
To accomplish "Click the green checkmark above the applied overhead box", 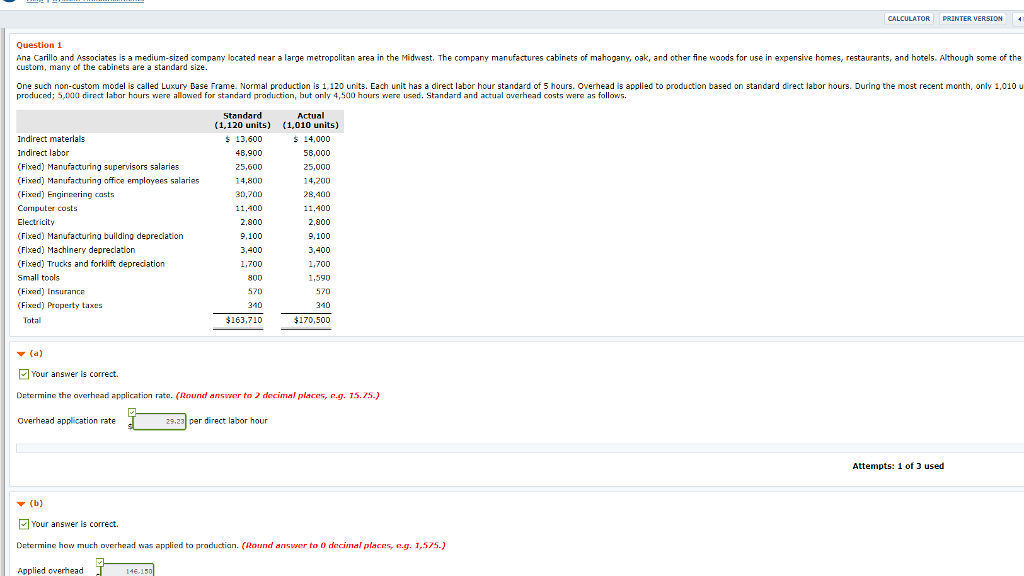I will coord(98,562).
